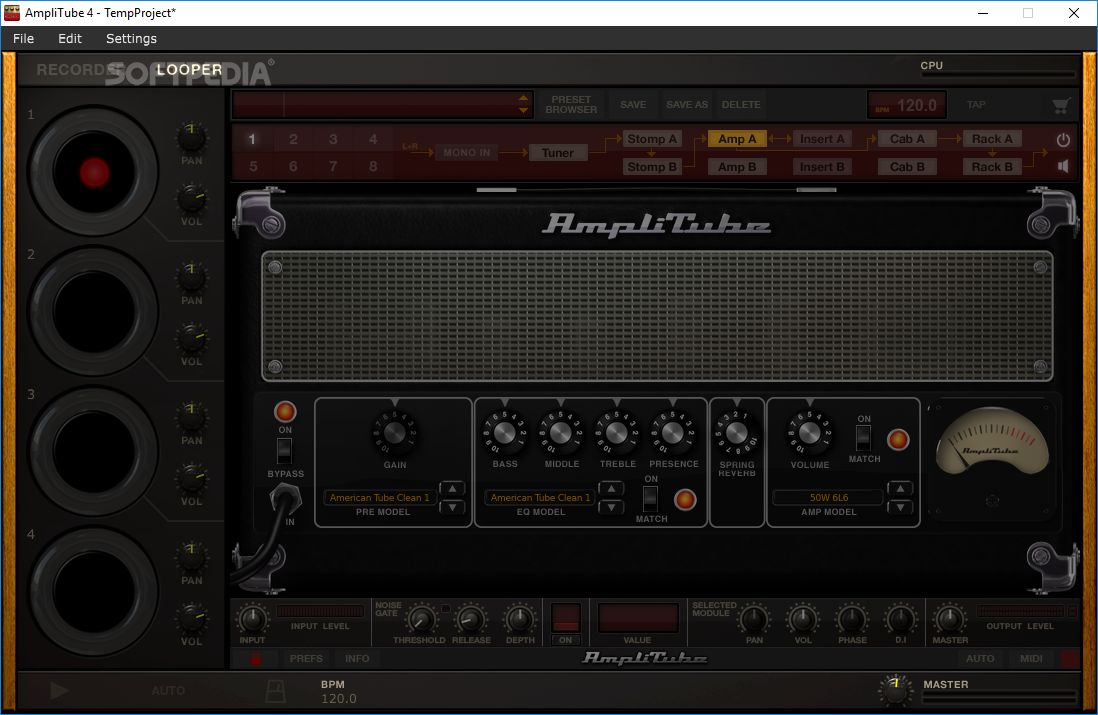Open the 50W 6L6 amp model selector
Screen dimensions: 1098x715
tap(828, 498)
